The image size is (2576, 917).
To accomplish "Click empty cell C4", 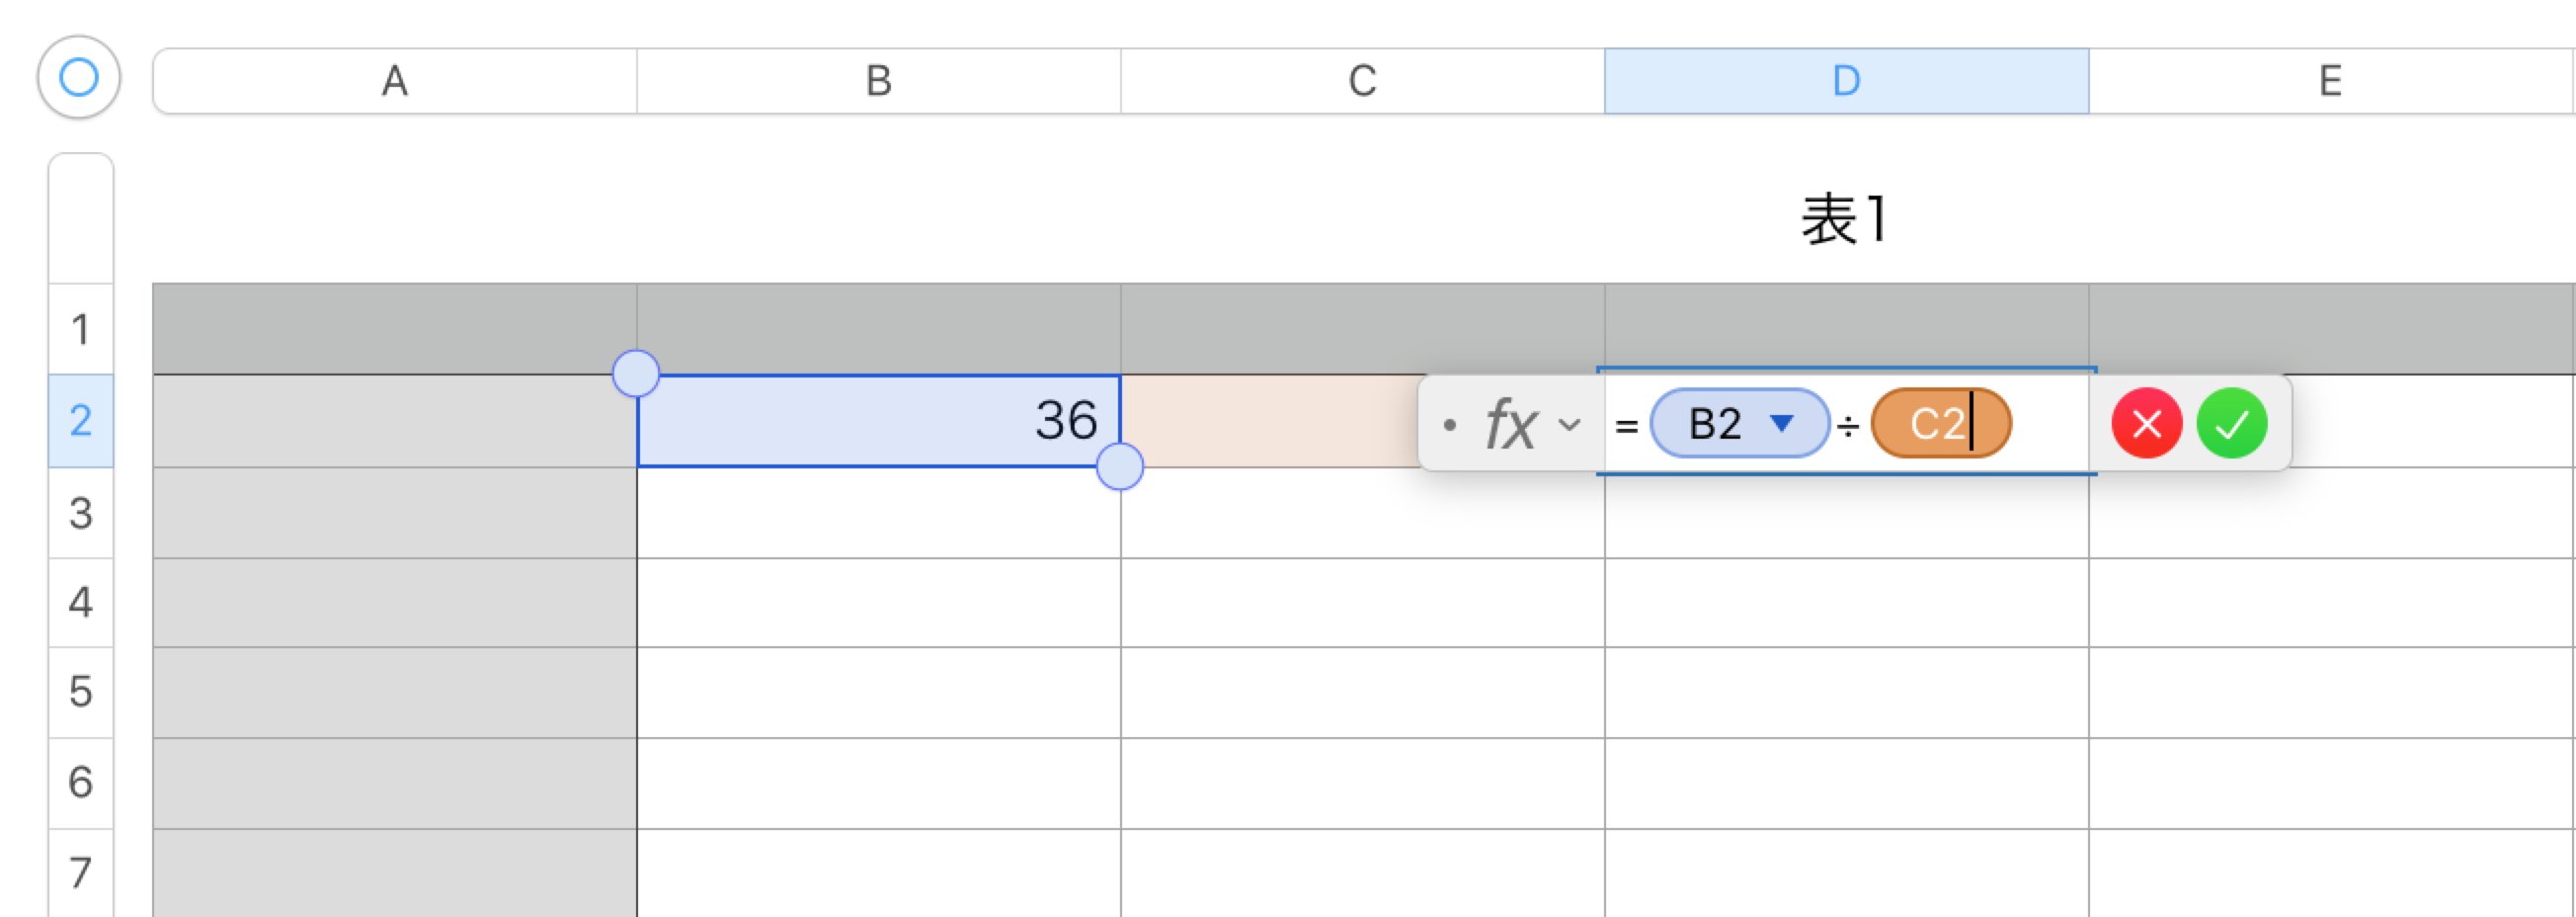I will pos(1362,602).
